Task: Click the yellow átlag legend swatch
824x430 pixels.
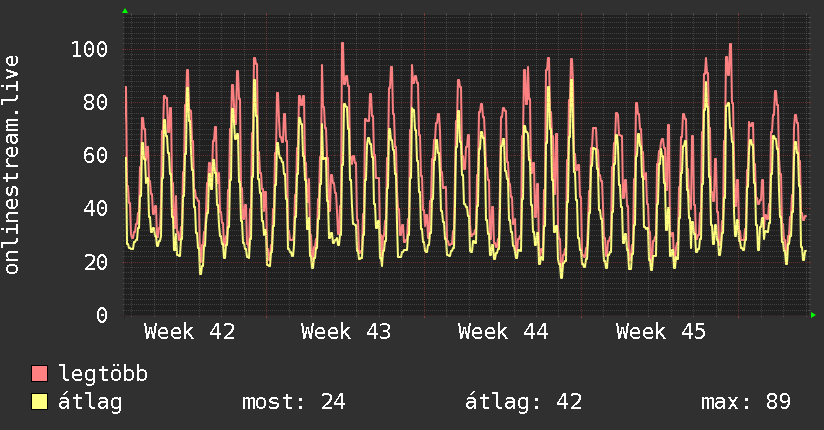Action: [x=39, y=402]
